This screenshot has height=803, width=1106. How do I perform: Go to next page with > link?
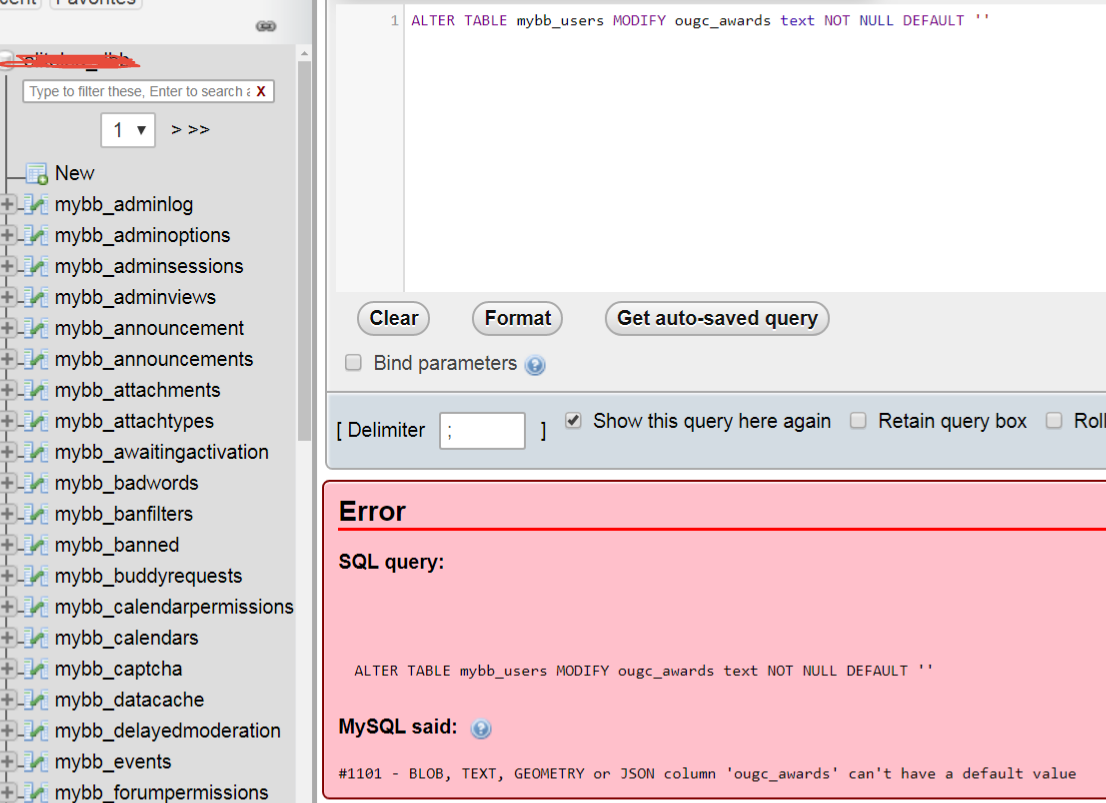[x=176, y=130]
